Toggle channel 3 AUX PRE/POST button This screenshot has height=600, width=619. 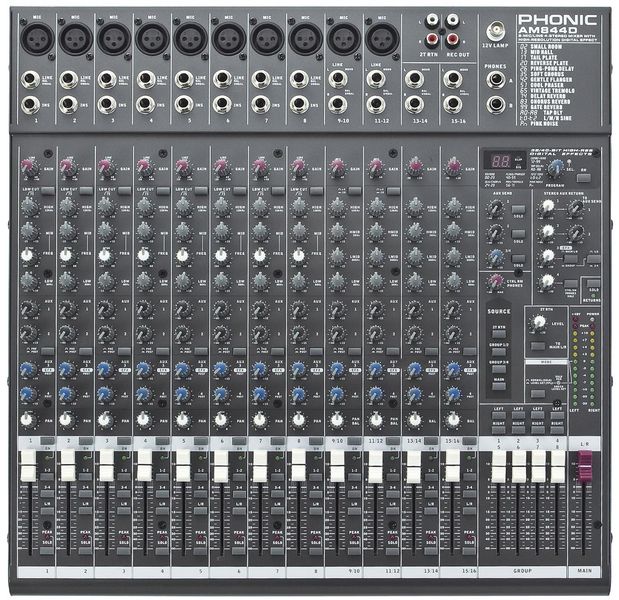124,351
